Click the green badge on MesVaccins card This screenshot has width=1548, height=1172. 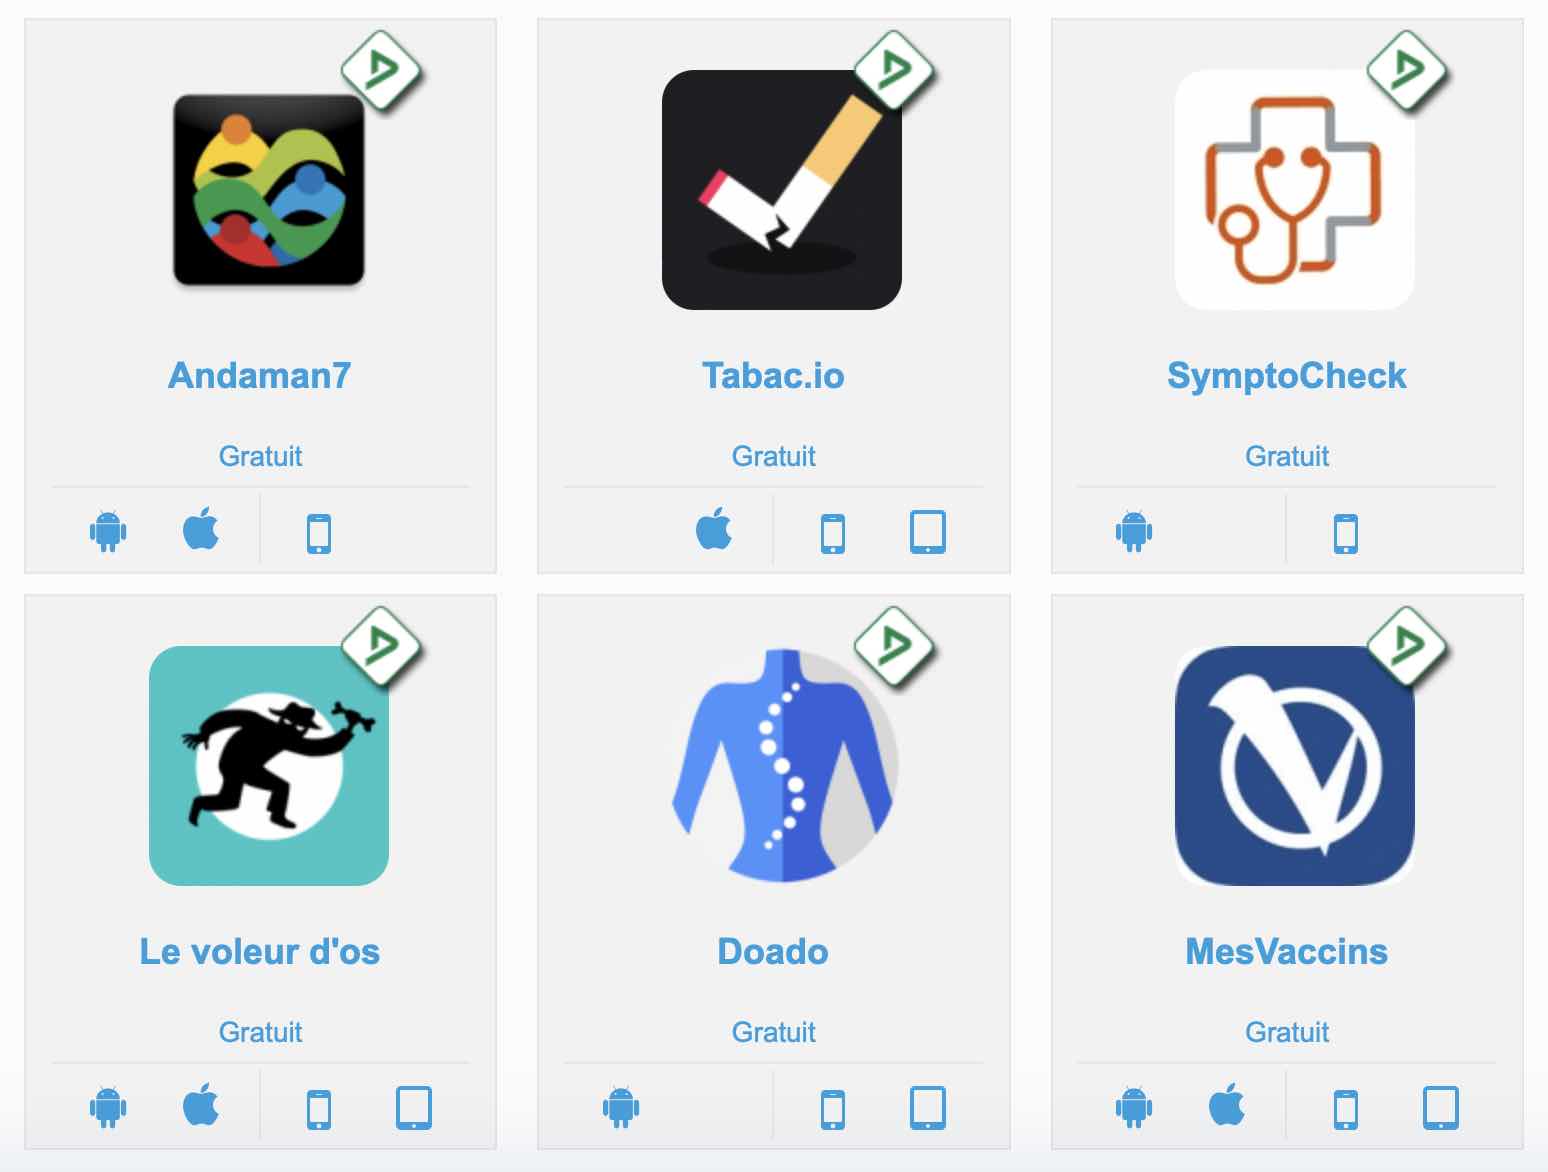1408,646
